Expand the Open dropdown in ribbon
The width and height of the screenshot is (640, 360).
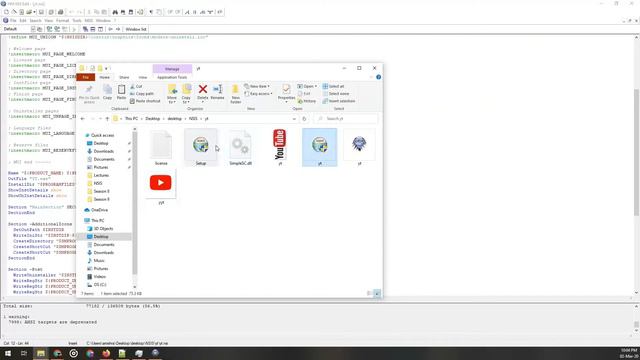tap(307, 87)
